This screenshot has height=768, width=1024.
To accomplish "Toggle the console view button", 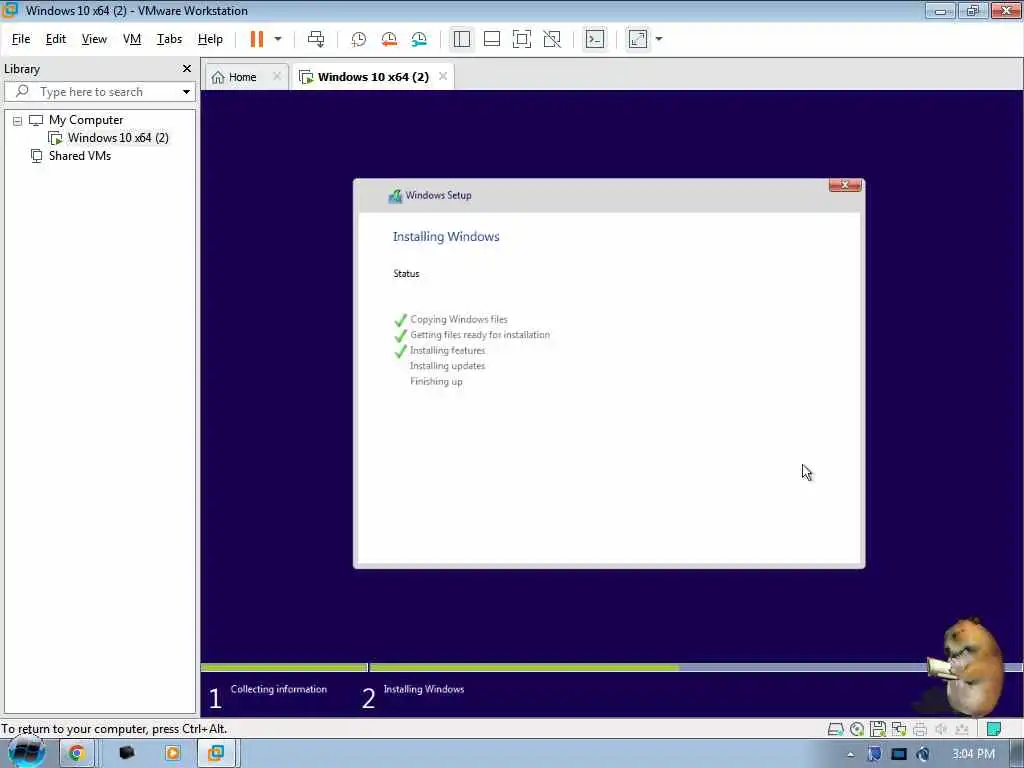I will point(594,39).
